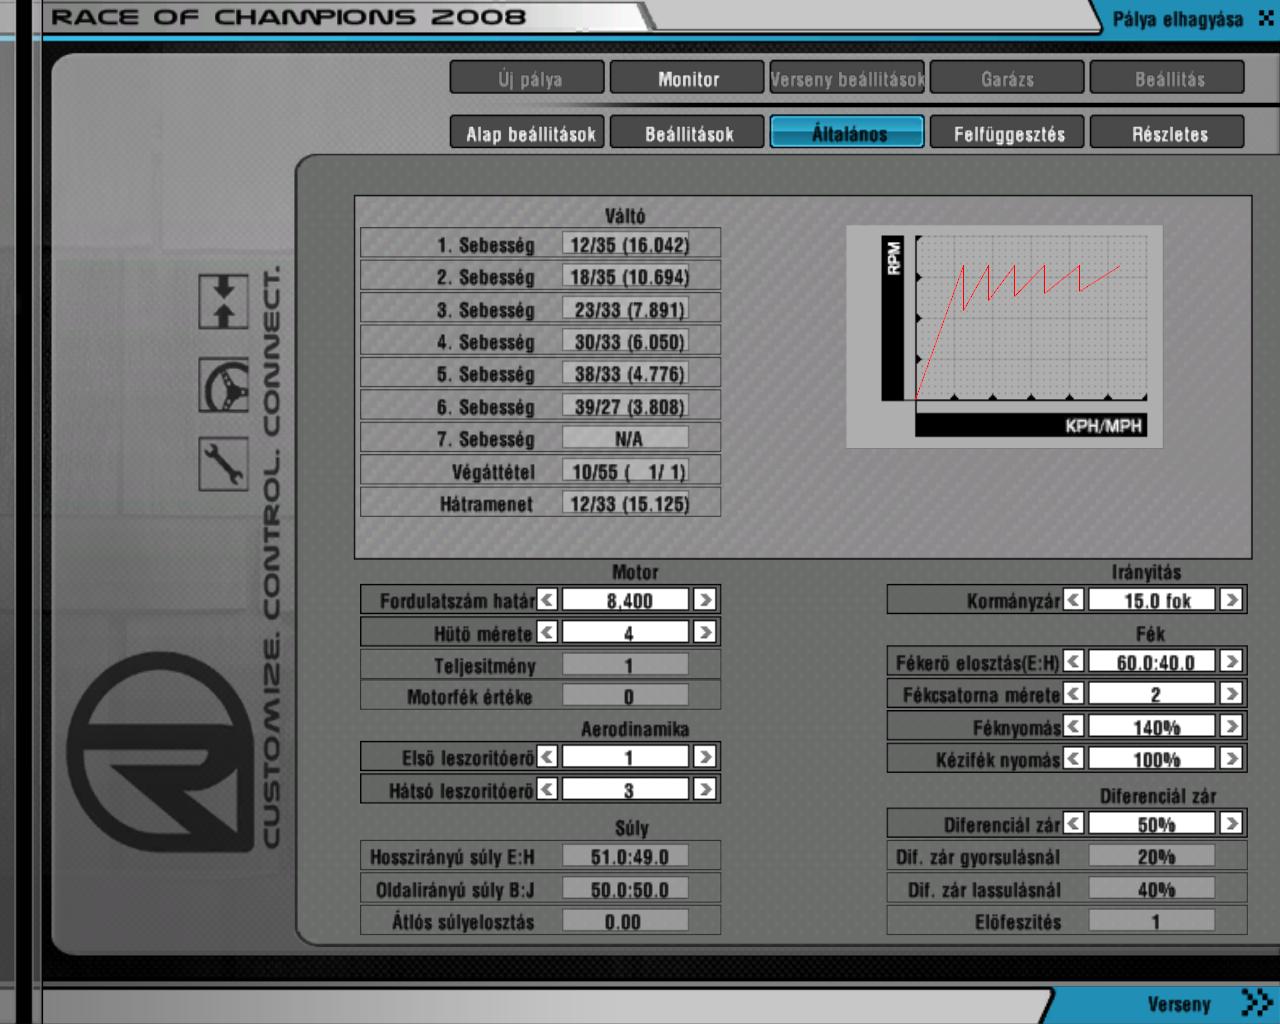Decrease Első leszorítóerő with left arrow

coord(547,757)
